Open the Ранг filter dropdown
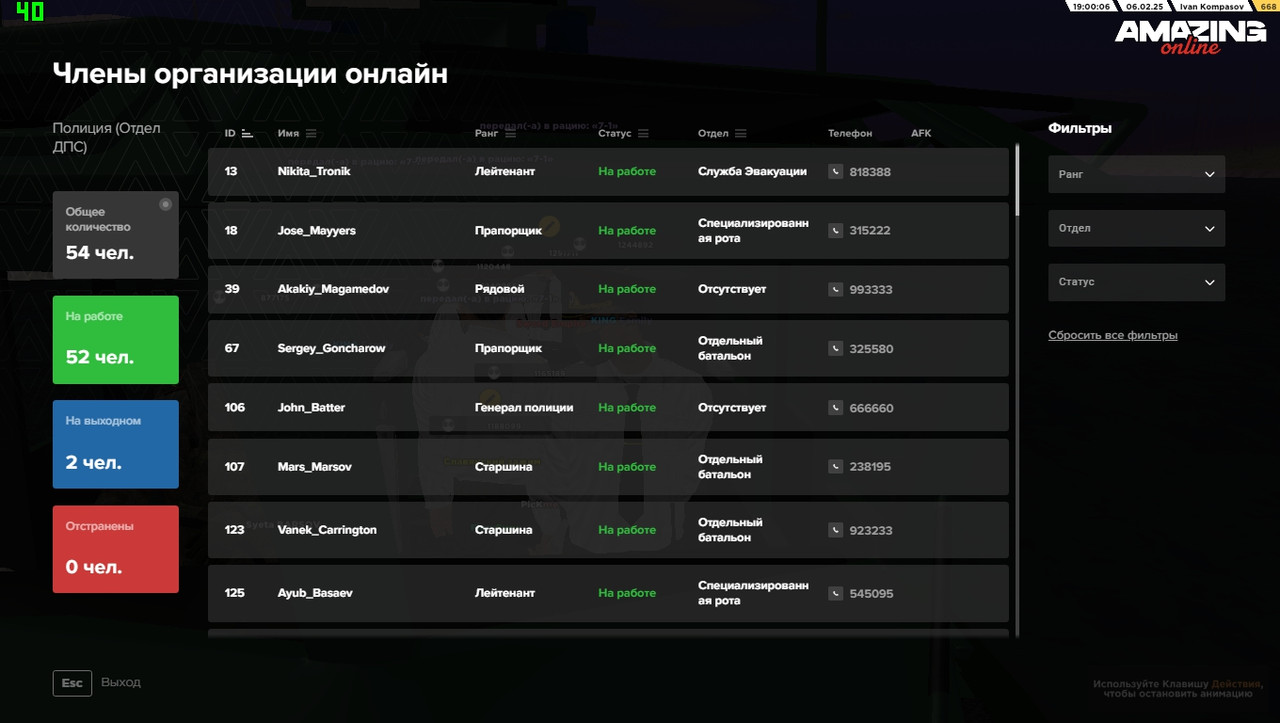This screenshot has width=1280, height=723. coord(1136,174)
